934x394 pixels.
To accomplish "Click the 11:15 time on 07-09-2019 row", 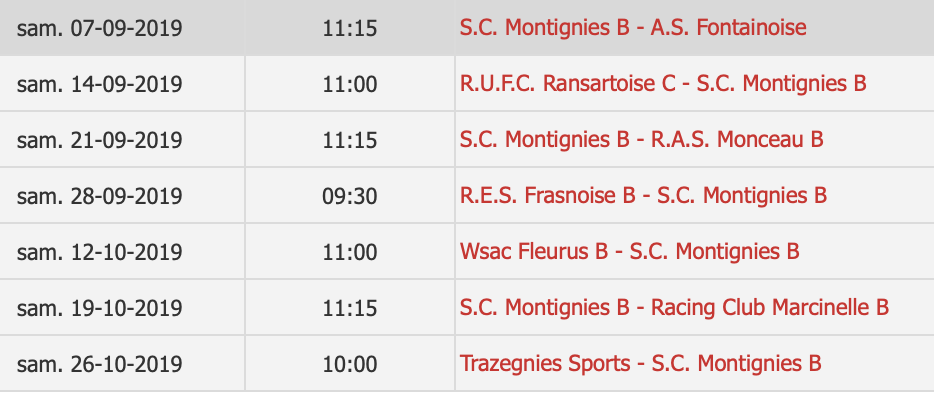I will point(350,28).
